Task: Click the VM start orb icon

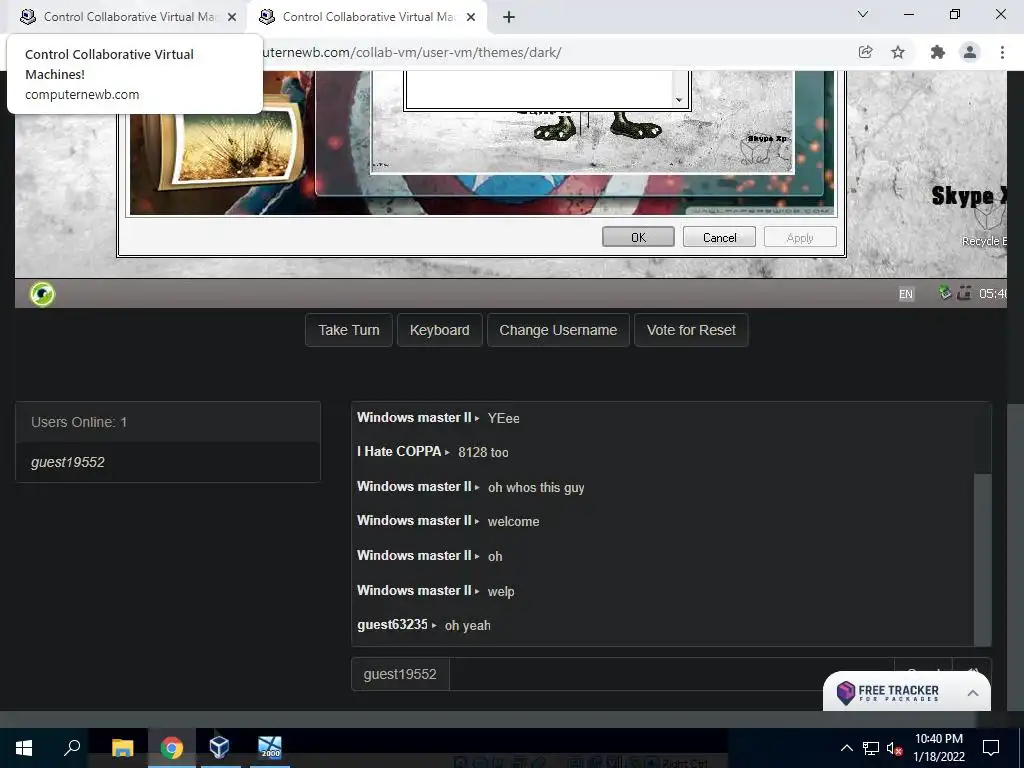Action: 42,294
